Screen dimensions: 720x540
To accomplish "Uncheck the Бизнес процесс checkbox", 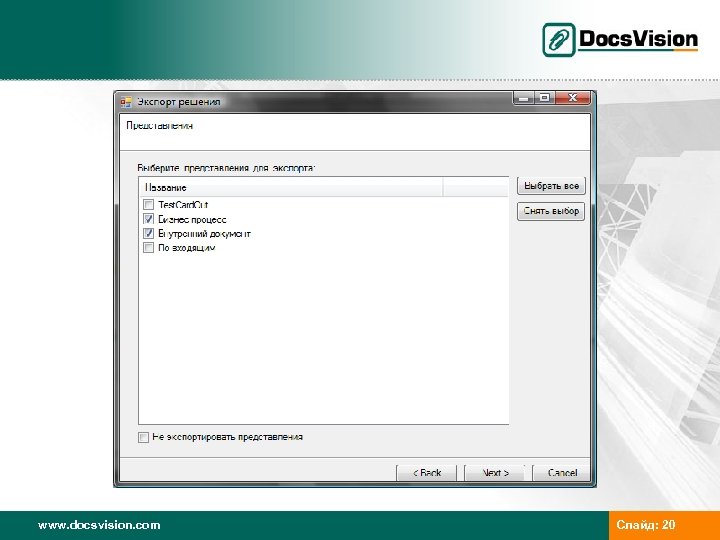I will (x=148, y=219).
